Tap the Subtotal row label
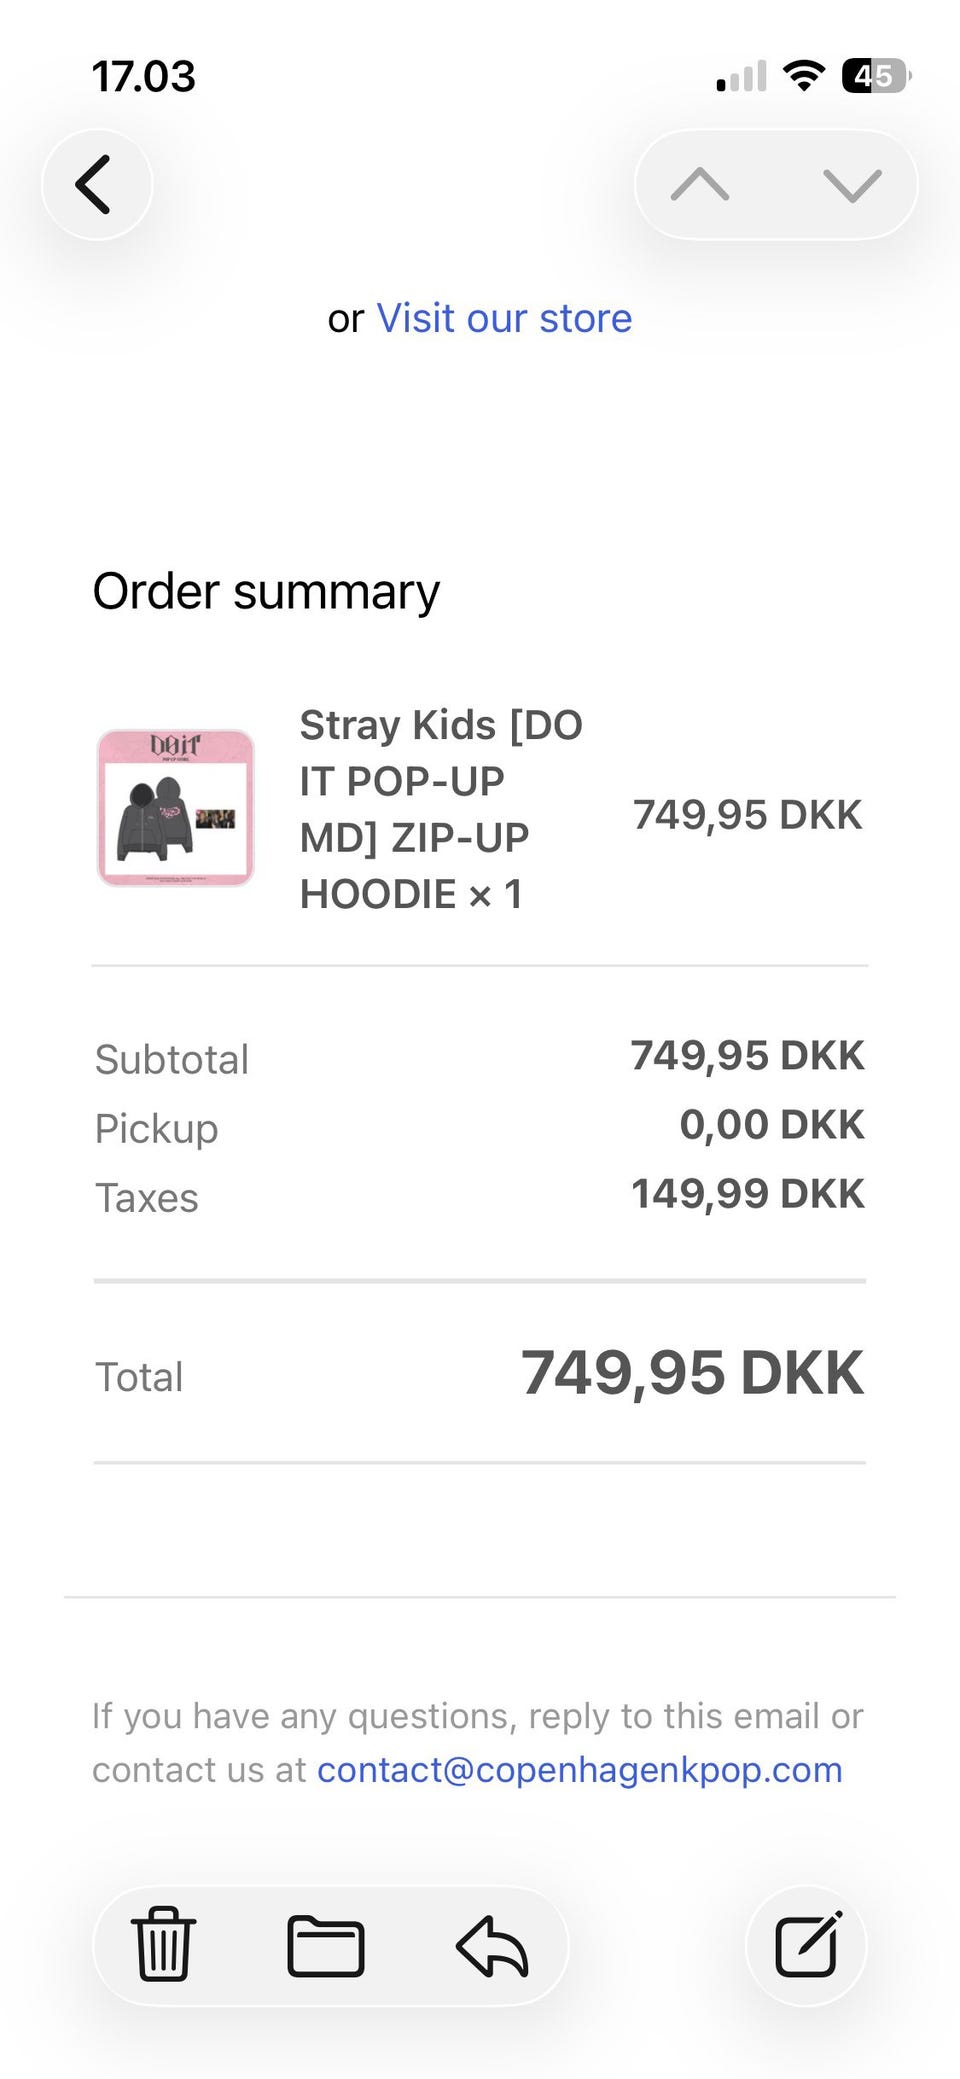The width and height of the screenshot is (960, 2079). click(172, 1060)
